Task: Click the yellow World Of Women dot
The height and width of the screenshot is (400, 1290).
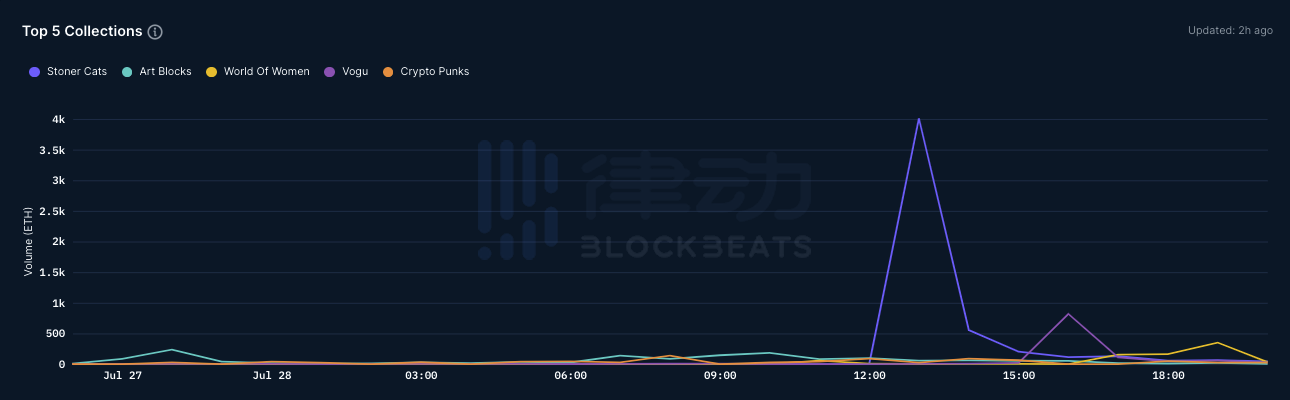Action: pos(211,72)
